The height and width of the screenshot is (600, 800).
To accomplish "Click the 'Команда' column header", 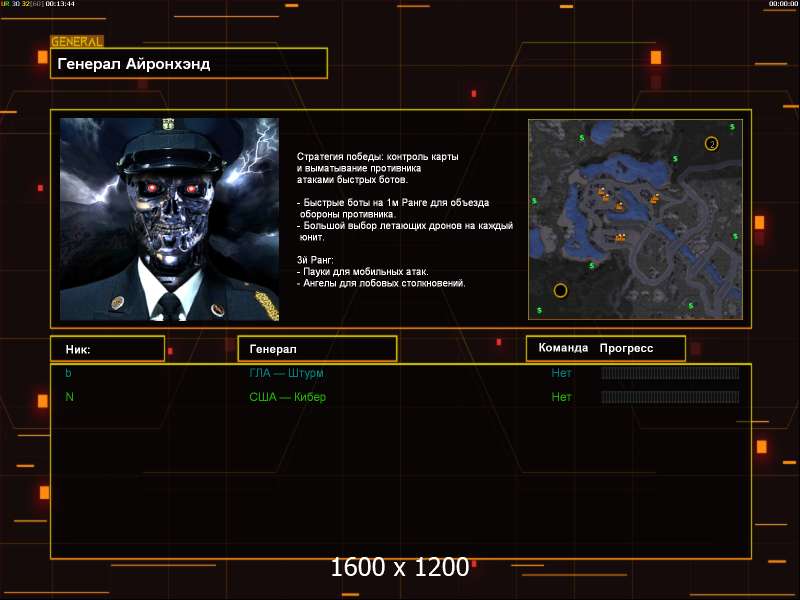I will click(x=563, y=348).
